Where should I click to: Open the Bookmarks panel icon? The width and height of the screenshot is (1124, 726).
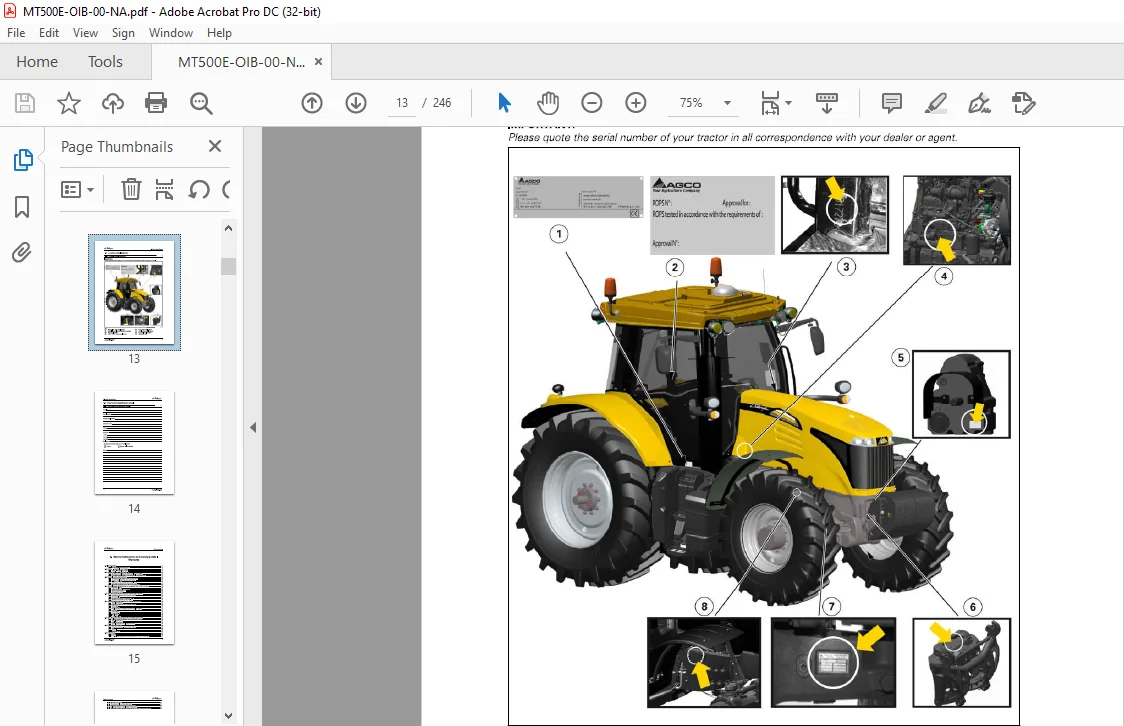pos(22,207)
